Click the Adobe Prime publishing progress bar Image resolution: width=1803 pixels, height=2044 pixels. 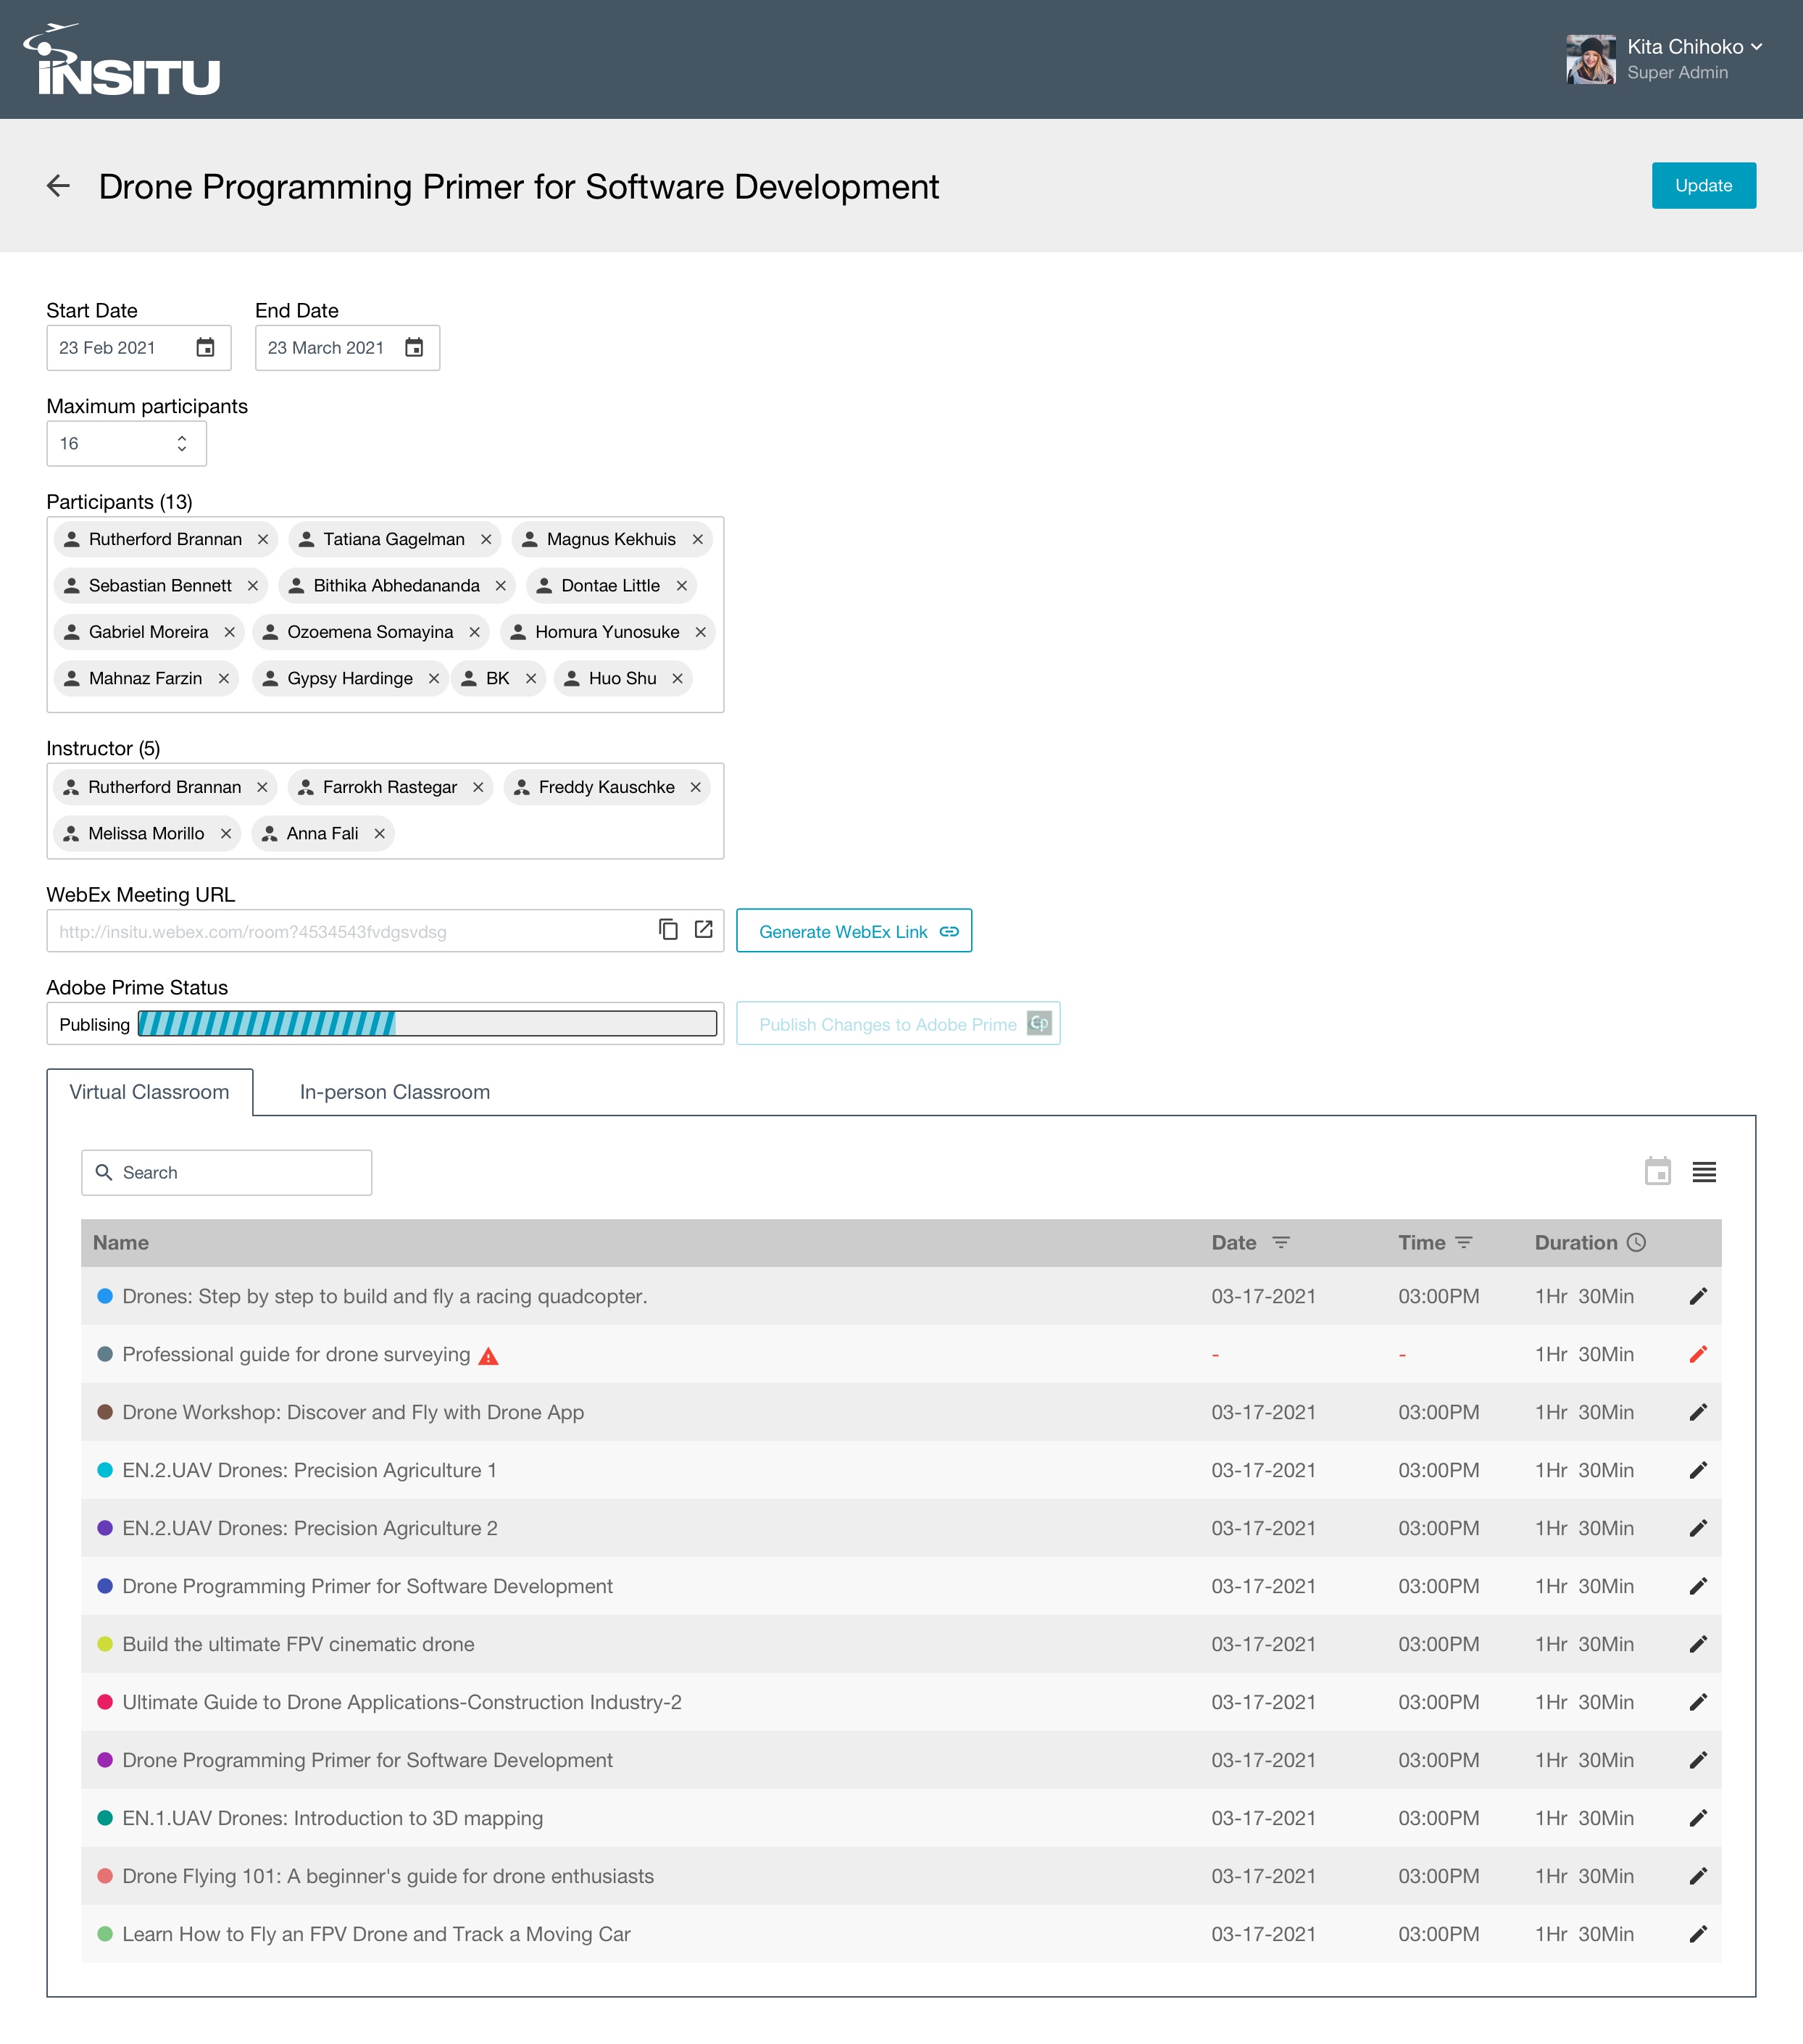point(427,1024)
